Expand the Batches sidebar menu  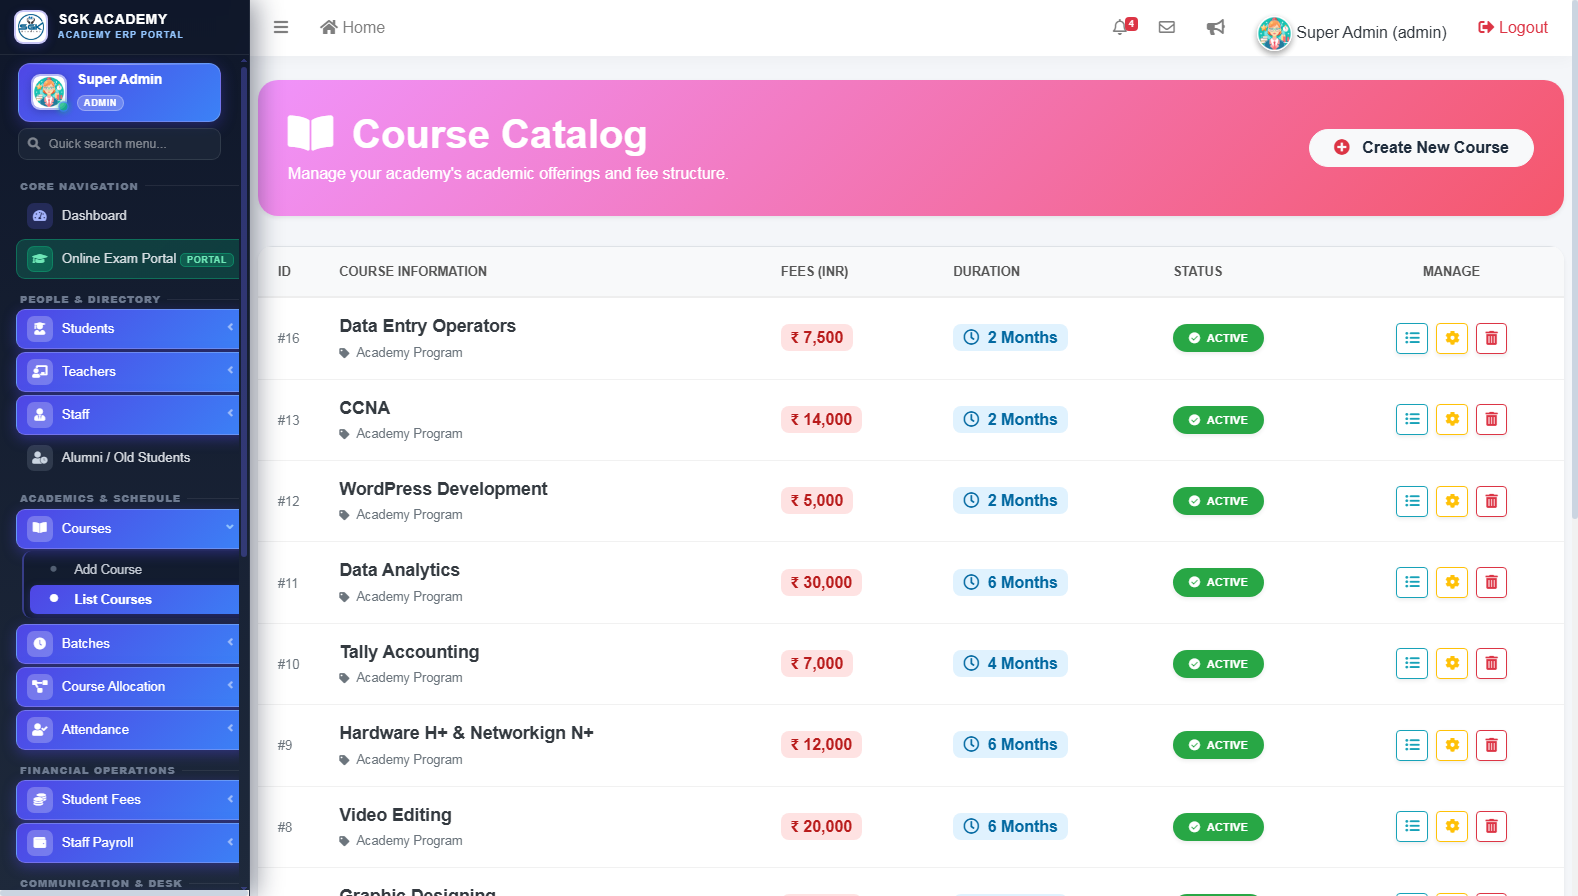tap(128, 644)
